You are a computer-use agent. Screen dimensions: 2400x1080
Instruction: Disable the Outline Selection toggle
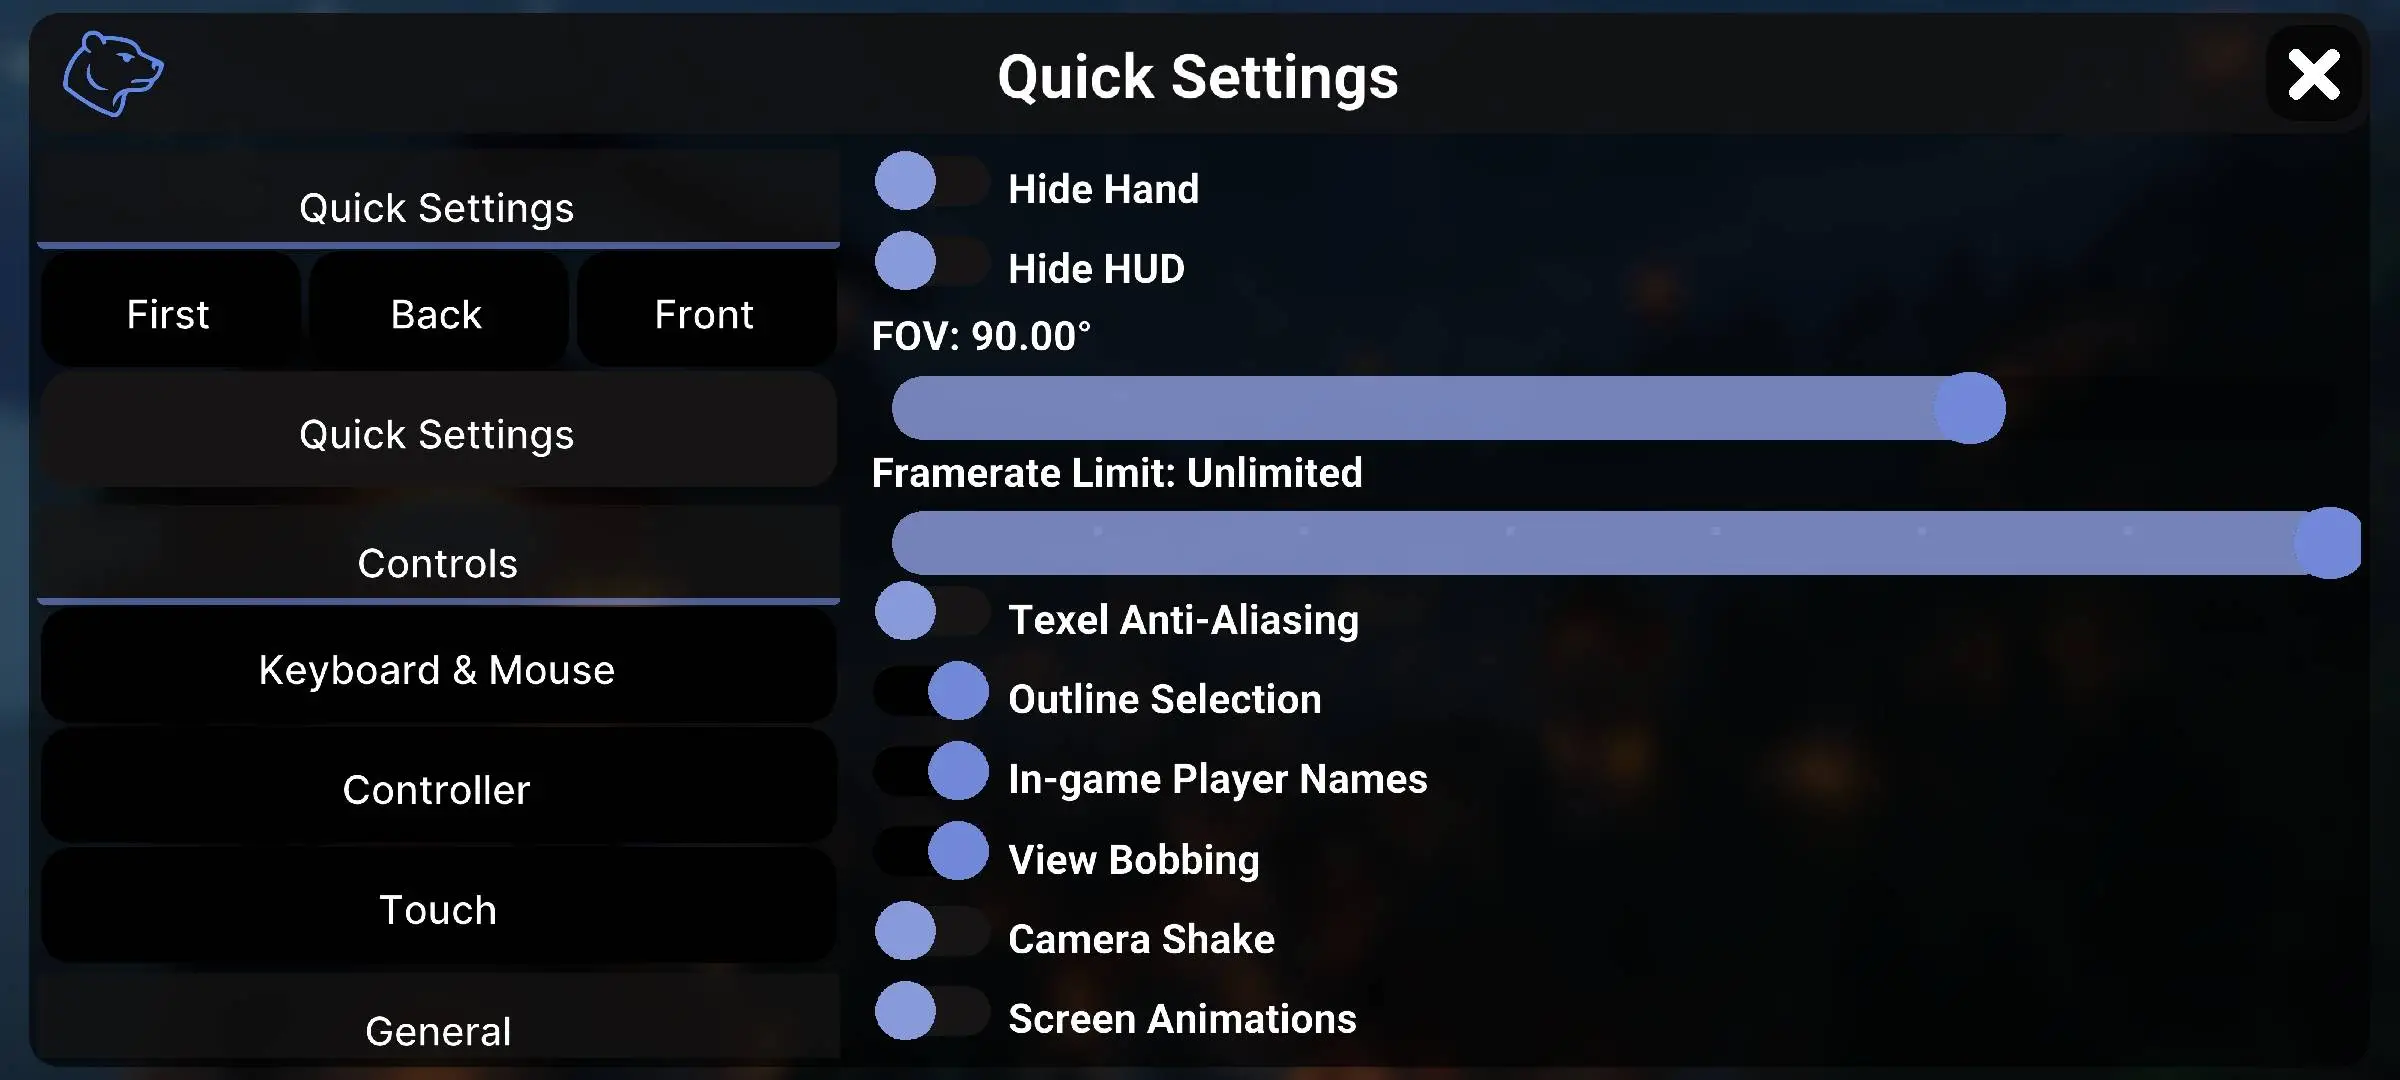tap(931, 692)
